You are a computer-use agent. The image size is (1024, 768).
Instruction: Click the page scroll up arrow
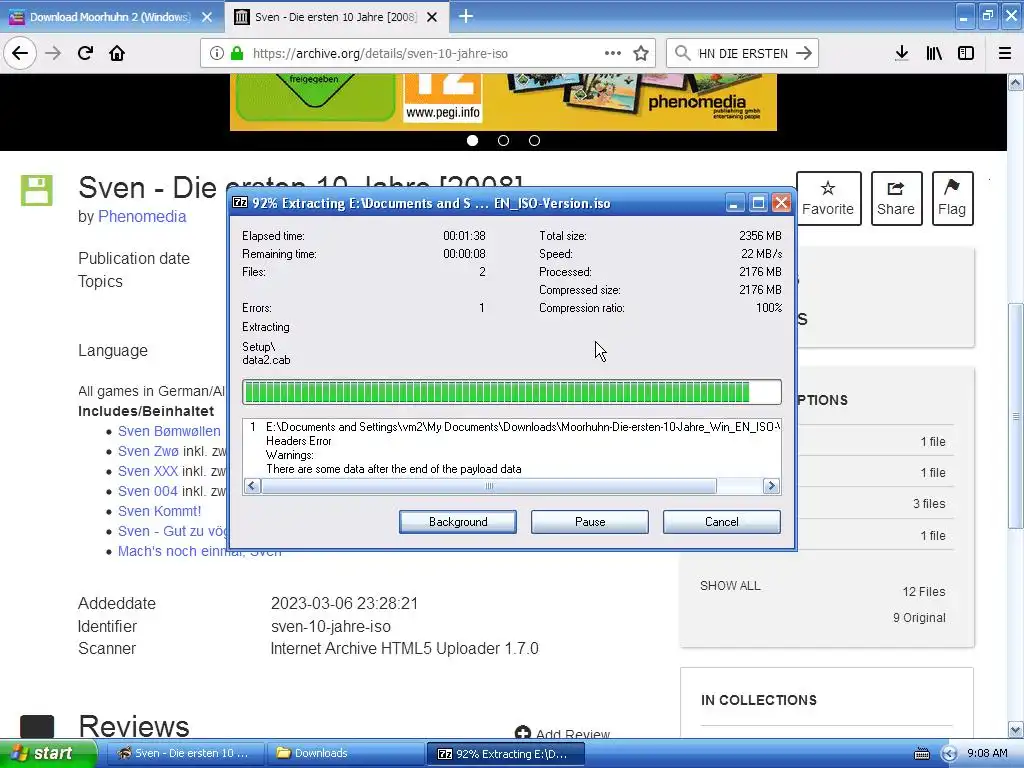point(1016,82)
